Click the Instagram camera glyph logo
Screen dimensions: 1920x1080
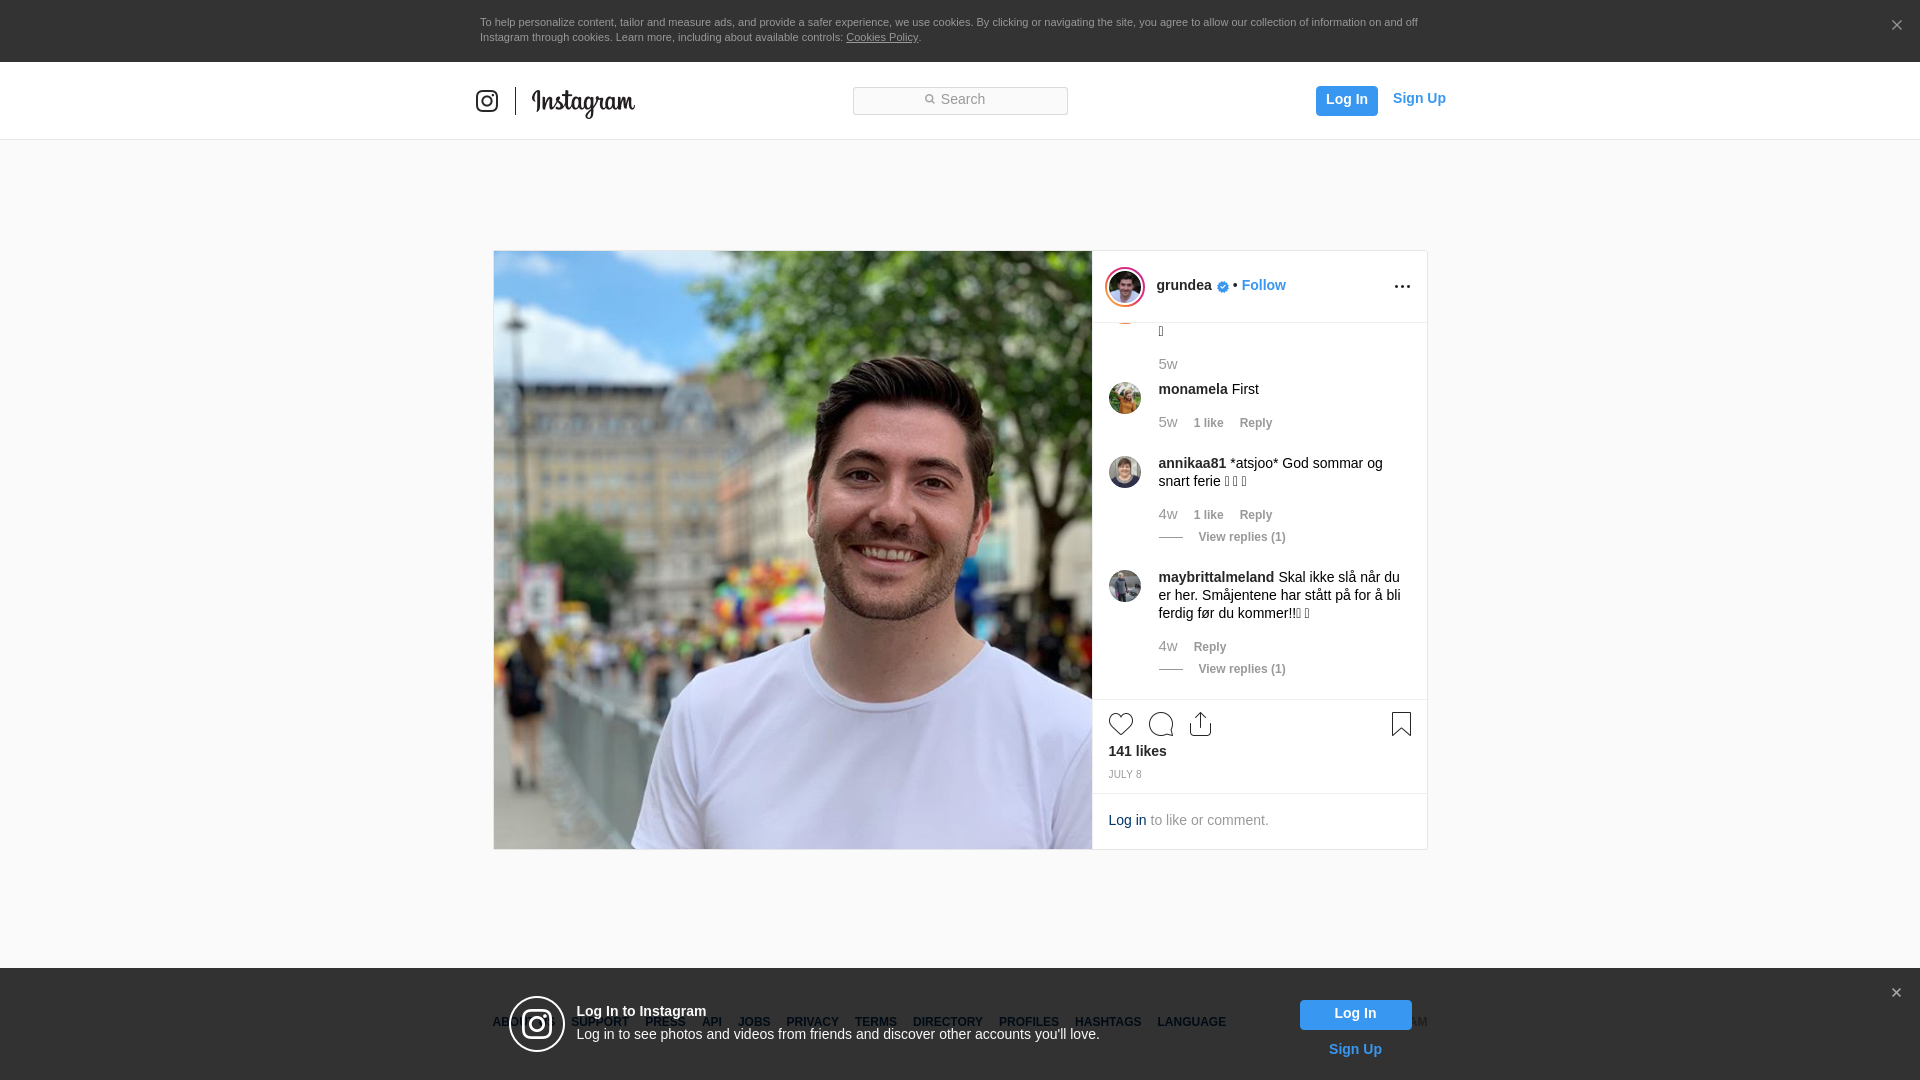tap(487, 101)
